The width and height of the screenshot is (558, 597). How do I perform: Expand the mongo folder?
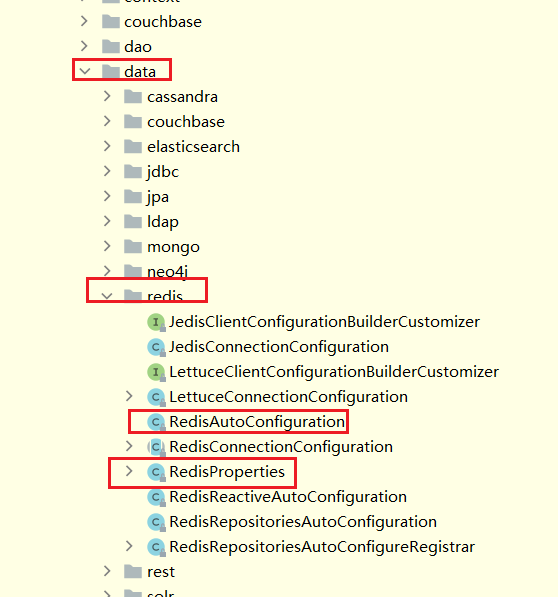coord(107,246)
